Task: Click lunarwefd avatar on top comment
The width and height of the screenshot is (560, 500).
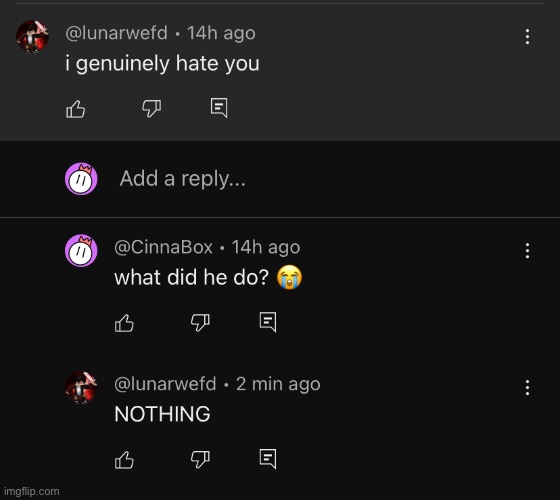Action: 32,36
